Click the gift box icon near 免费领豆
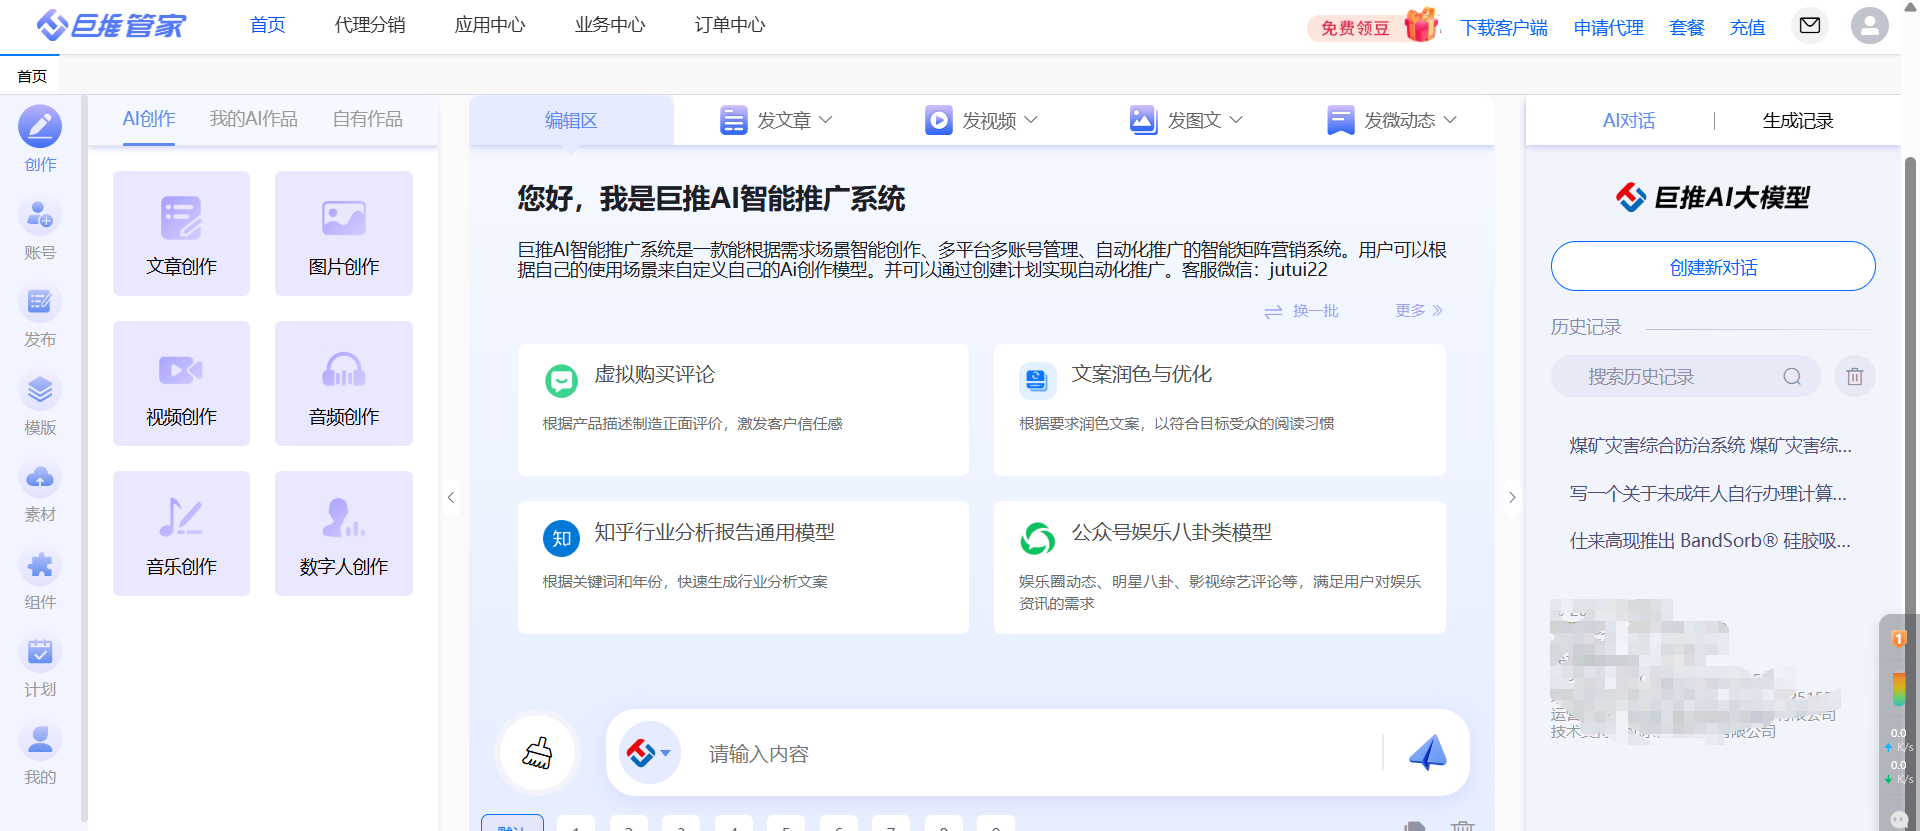Image resolution: width=1920 pixels, height=831 pixels. pyautogui.click(x=1420, y=25)
